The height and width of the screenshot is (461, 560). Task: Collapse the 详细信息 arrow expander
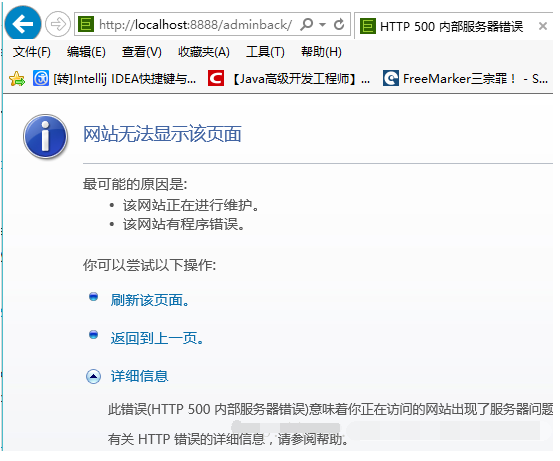click(94, 376)
